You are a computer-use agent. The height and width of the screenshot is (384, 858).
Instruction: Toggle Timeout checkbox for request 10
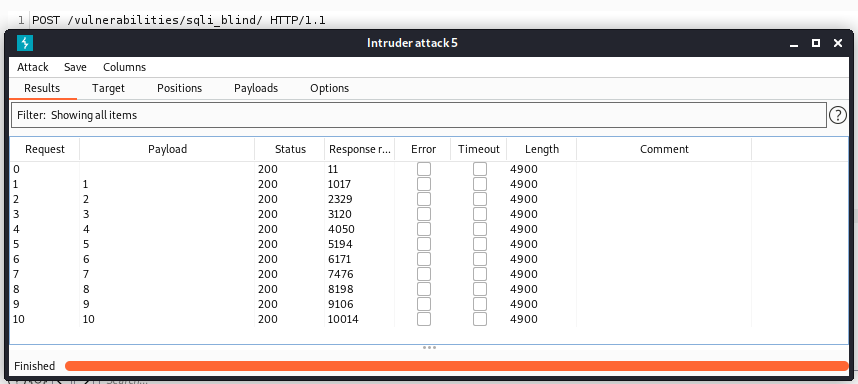tap(480, 319)
